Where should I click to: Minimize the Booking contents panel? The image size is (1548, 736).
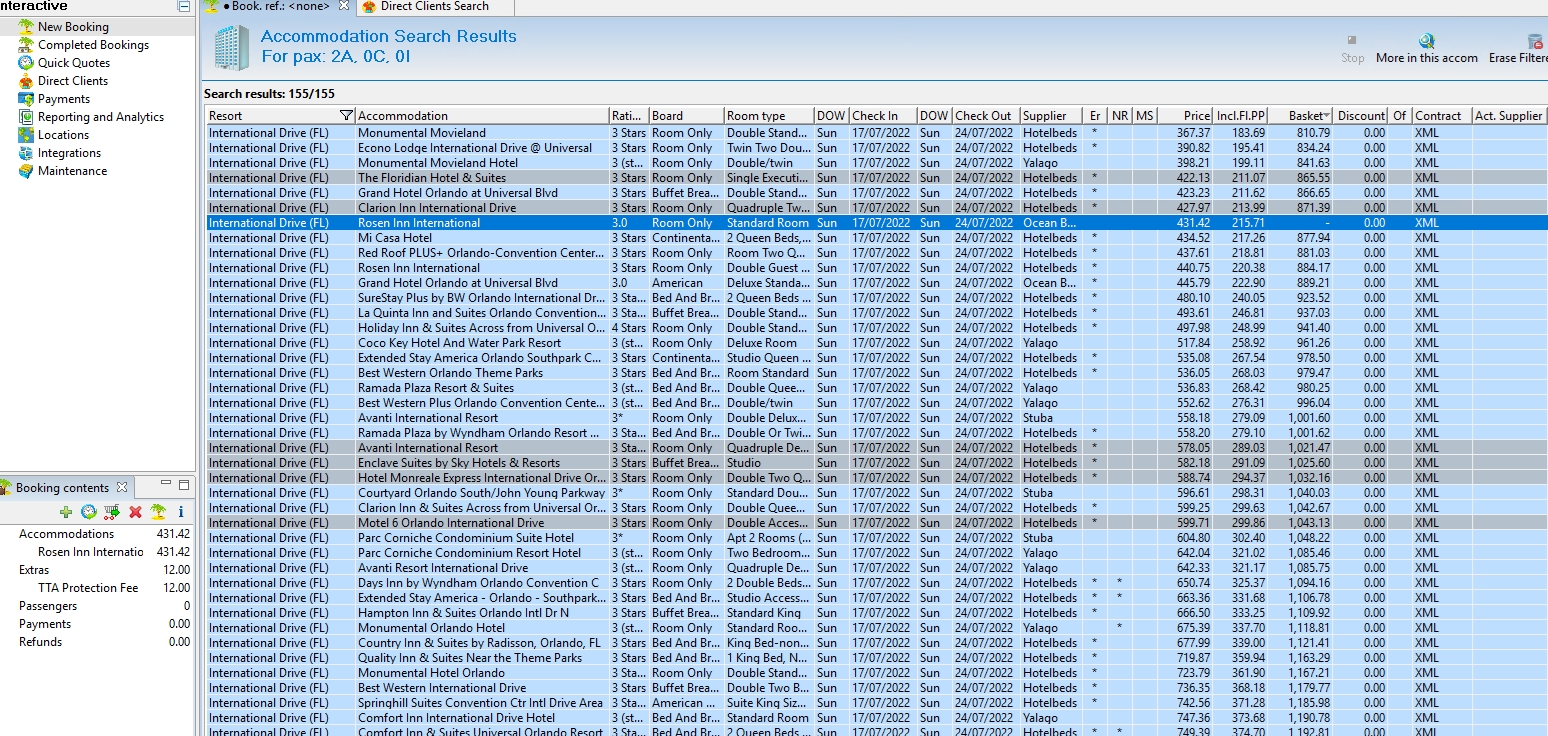click(165, 485)
